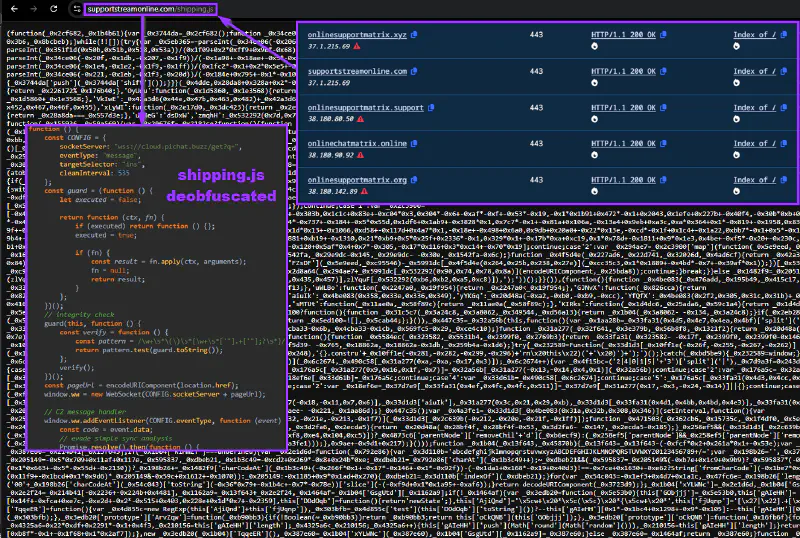
Task: Copy the HTTP status in the onlinechatmatrix.online row
Action: (x=663, y=144)
